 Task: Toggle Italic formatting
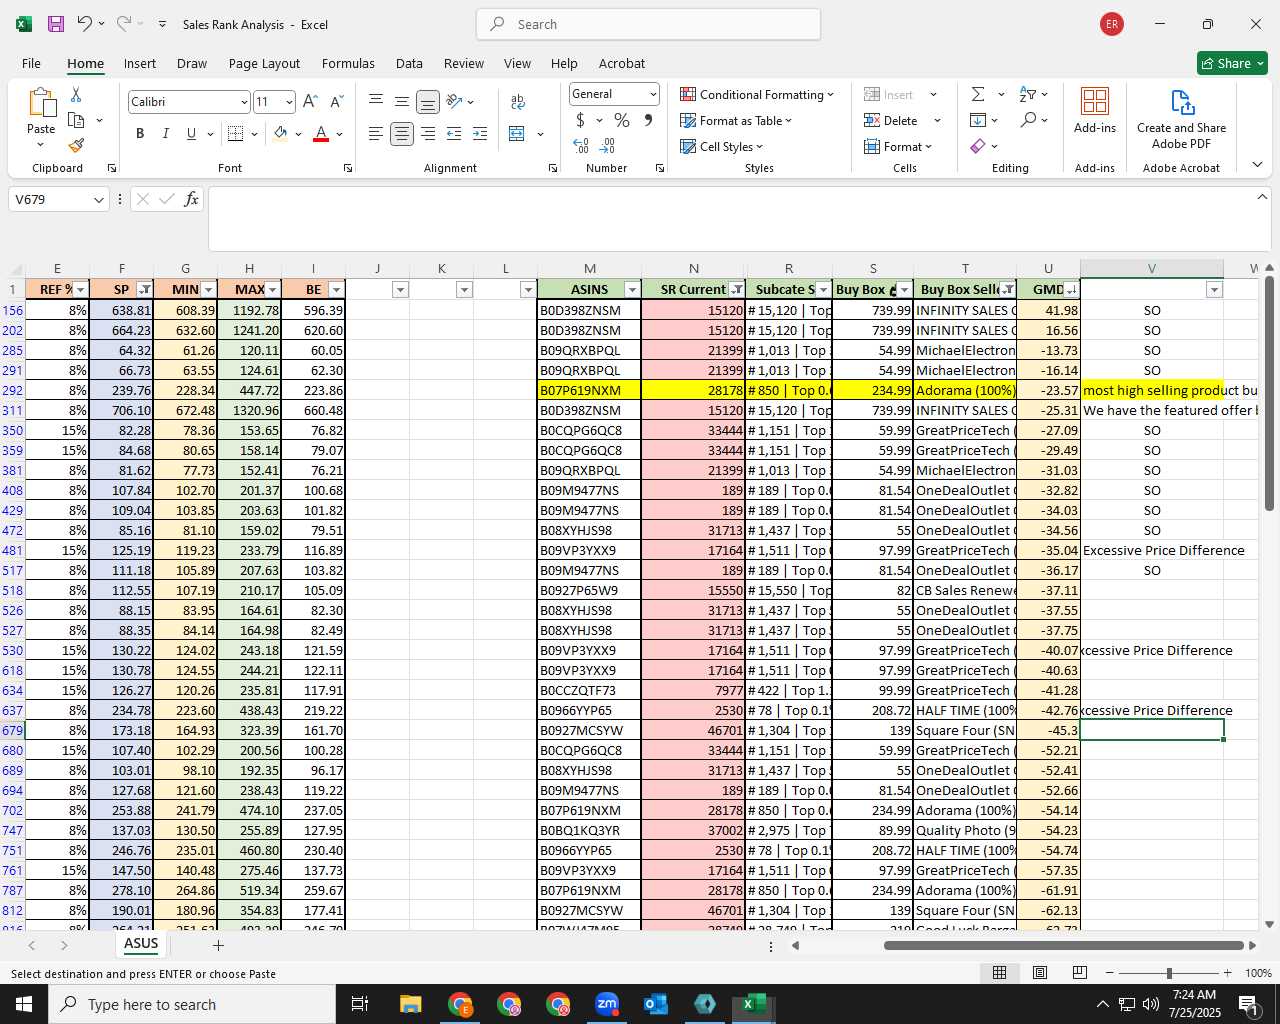click(165, 134)
